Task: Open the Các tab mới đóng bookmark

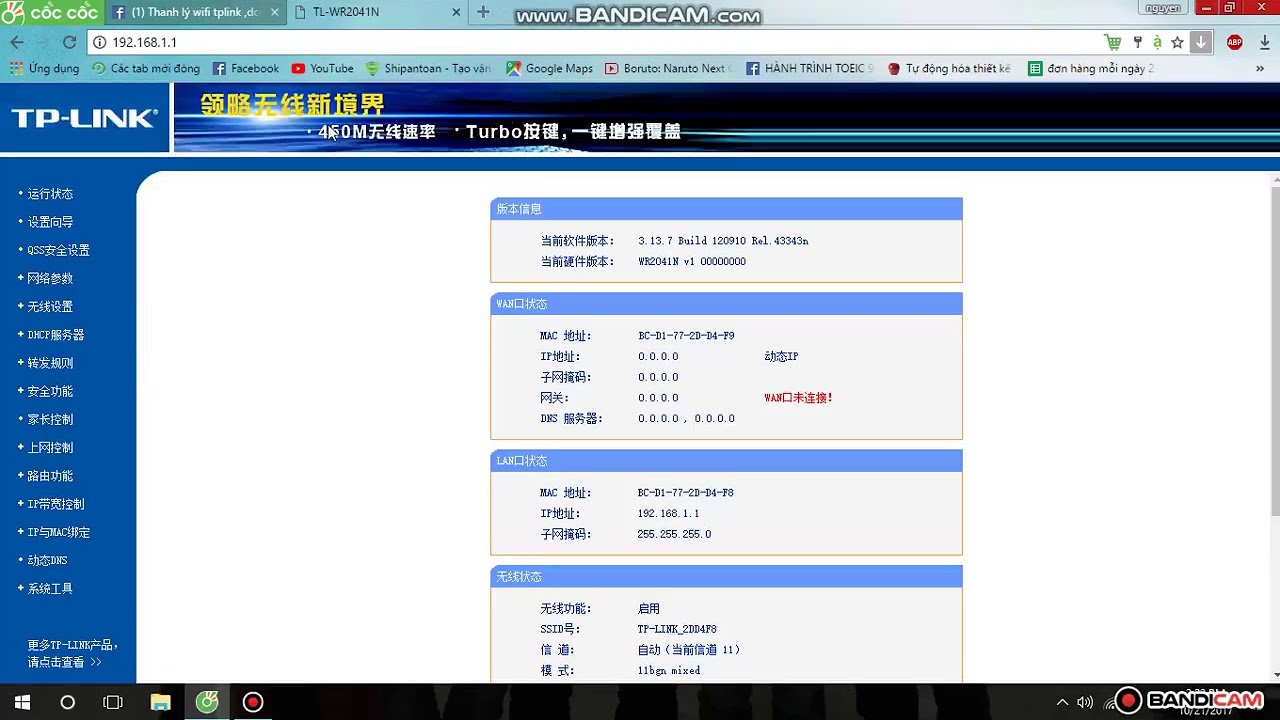Action: coord(146,68)
